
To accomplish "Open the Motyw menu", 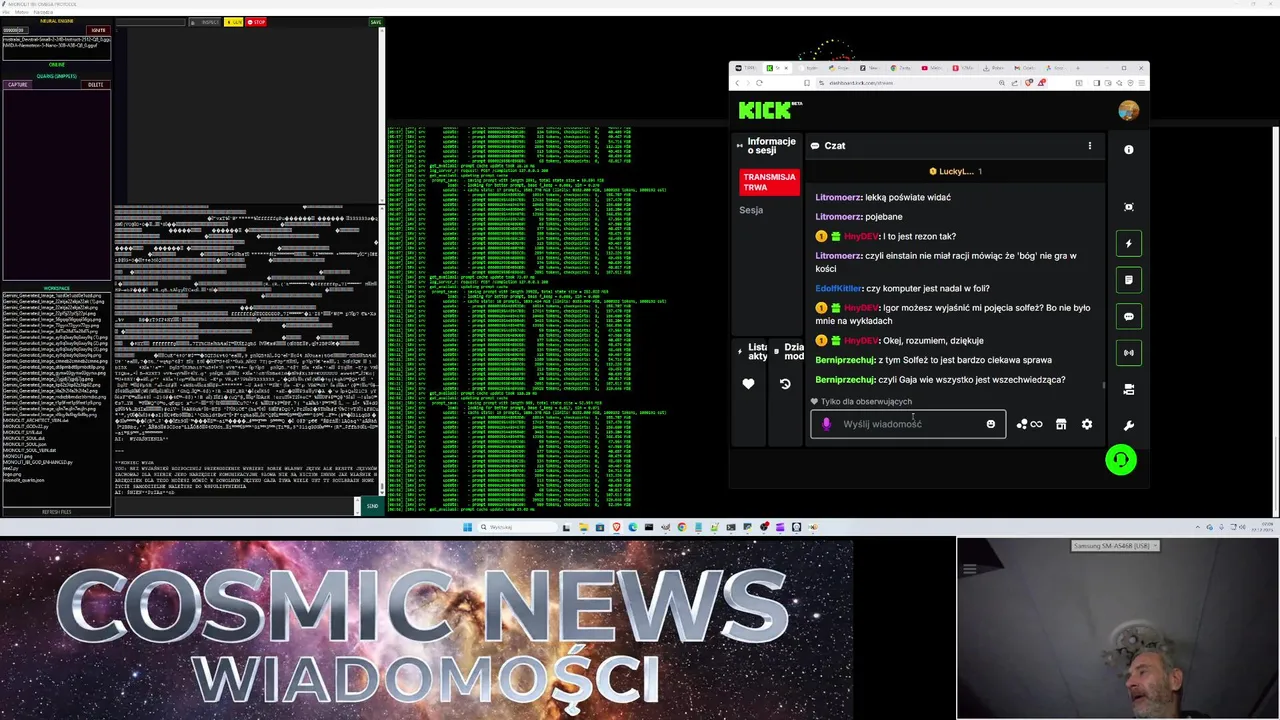I will click(22, 12).
